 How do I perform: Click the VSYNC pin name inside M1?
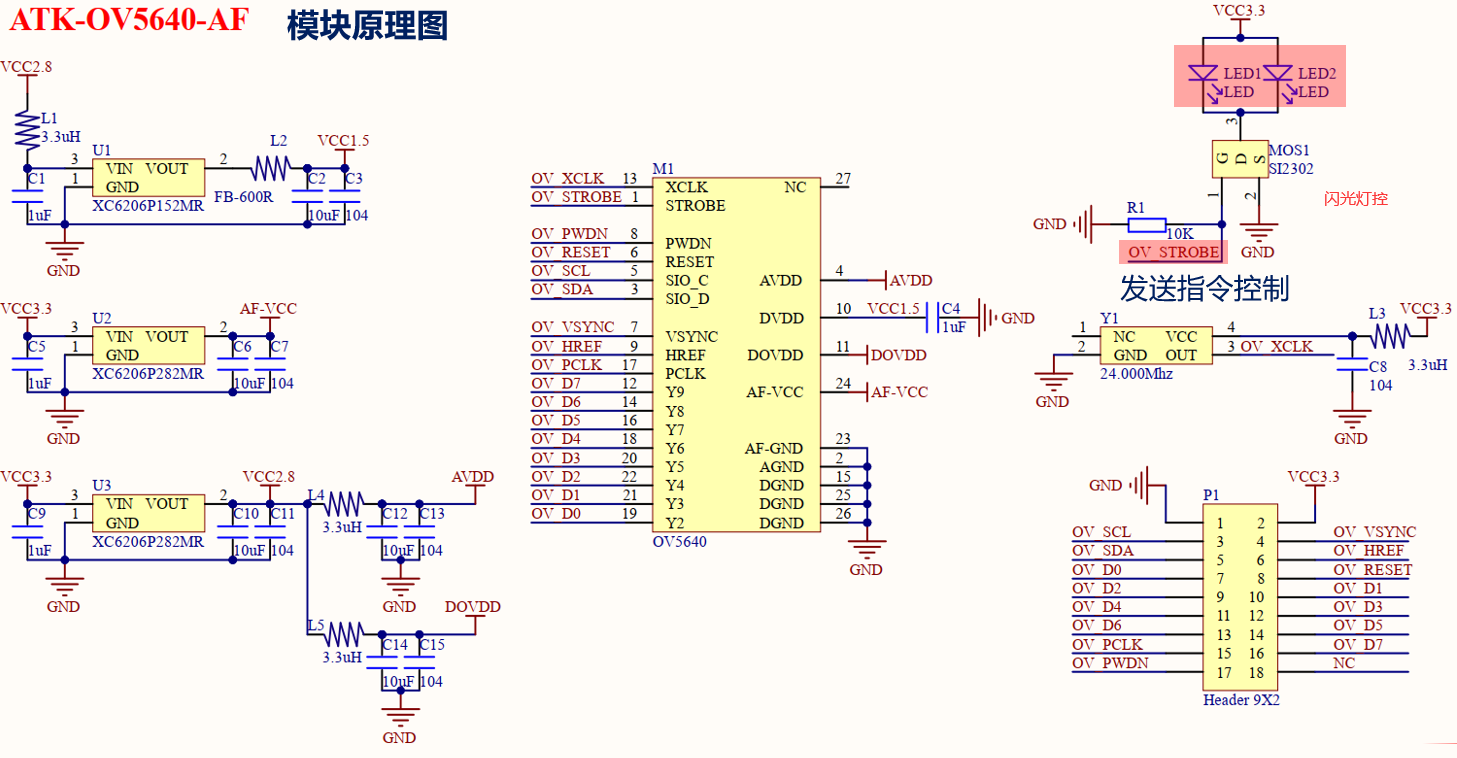(692, 336)
